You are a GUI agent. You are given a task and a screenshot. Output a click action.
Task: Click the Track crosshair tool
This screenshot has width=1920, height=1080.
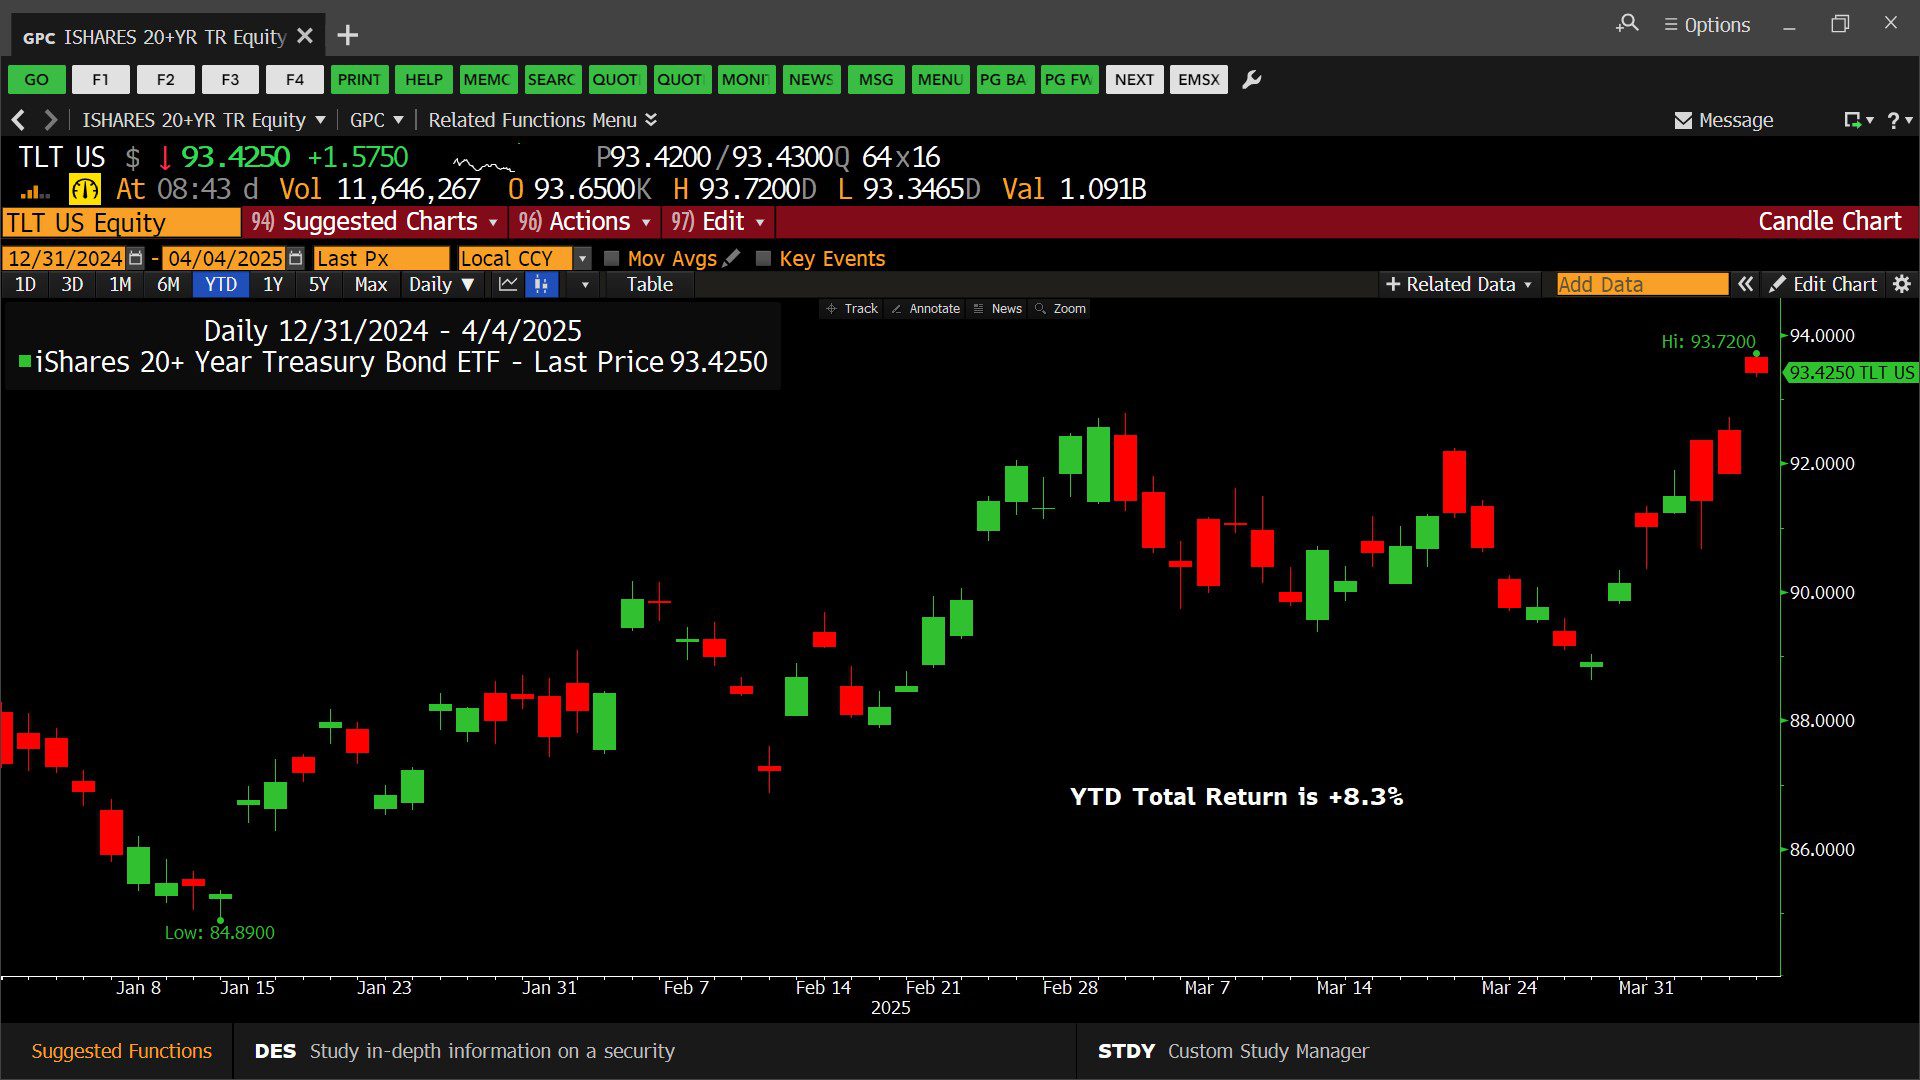[x=852, y=309]
